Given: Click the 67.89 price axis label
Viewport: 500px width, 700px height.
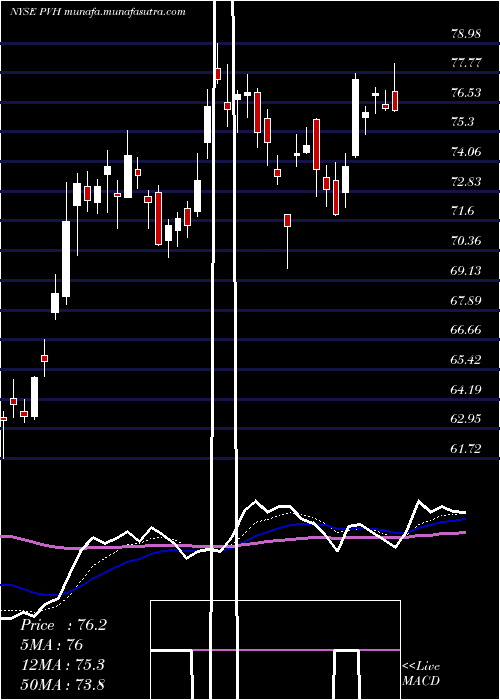Looking at the screenshot, I should tap(466, 300).
